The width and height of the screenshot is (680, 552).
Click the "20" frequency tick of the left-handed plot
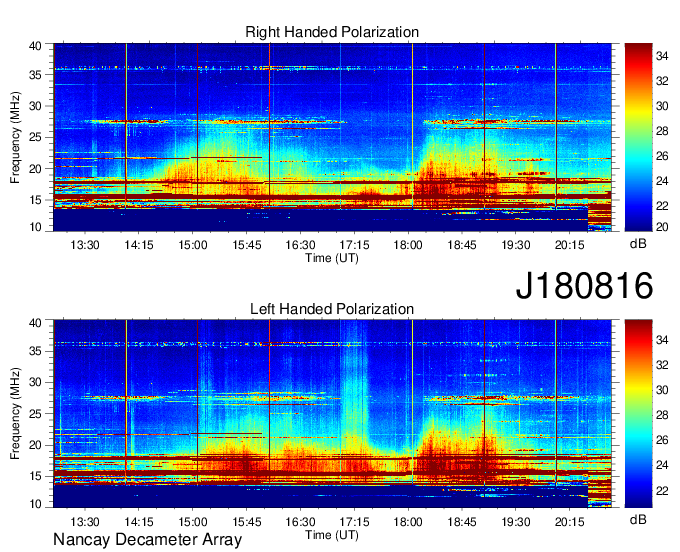pos(35,445)
